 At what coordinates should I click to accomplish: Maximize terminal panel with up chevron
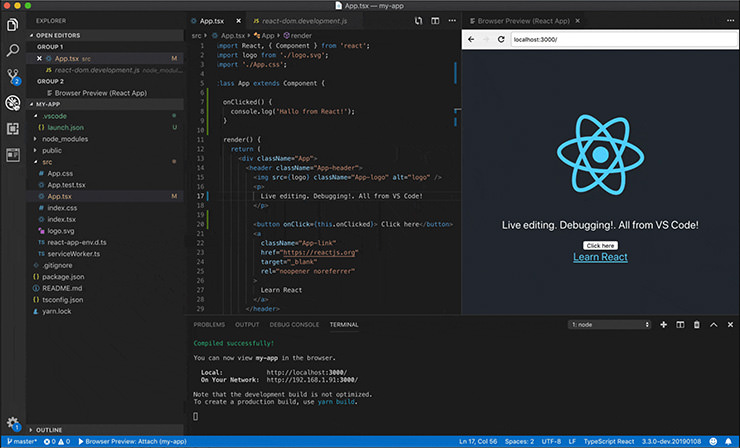coord(713,325)
